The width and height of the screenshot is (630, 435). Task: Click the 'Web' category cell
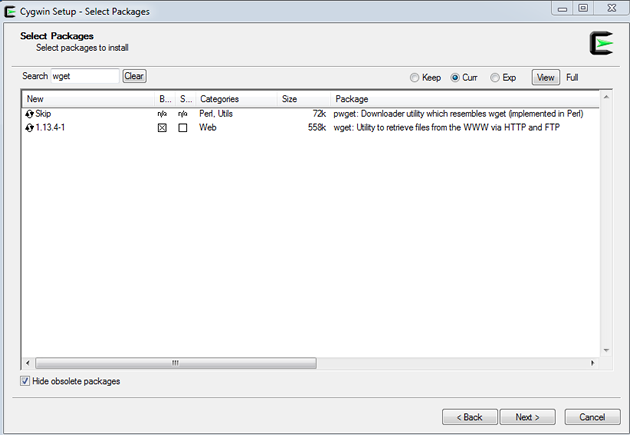click(x=208, y=127)
